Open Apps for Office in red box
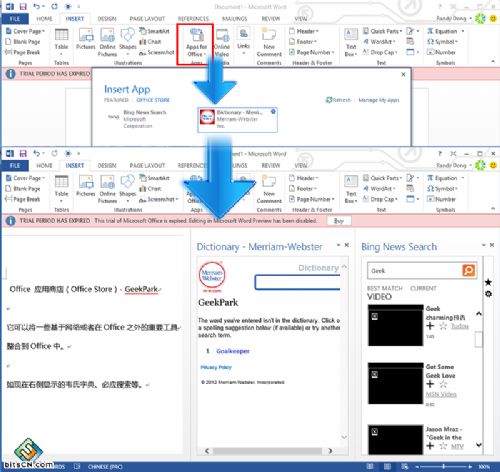Viewport: 500px width, 472px height. coord(196,43)
